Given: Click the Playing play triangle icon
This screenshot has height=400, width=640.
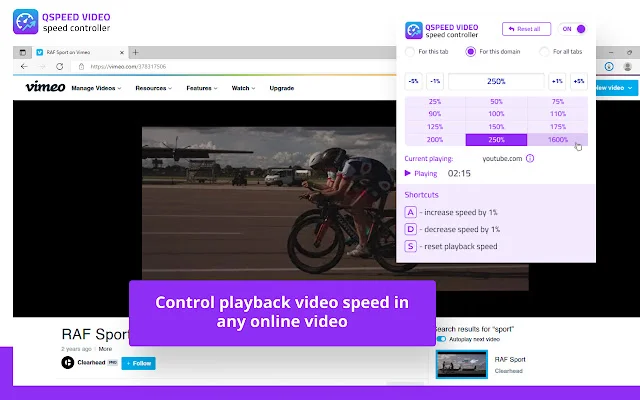Looking at the screenshot, I should pos(407,173).
